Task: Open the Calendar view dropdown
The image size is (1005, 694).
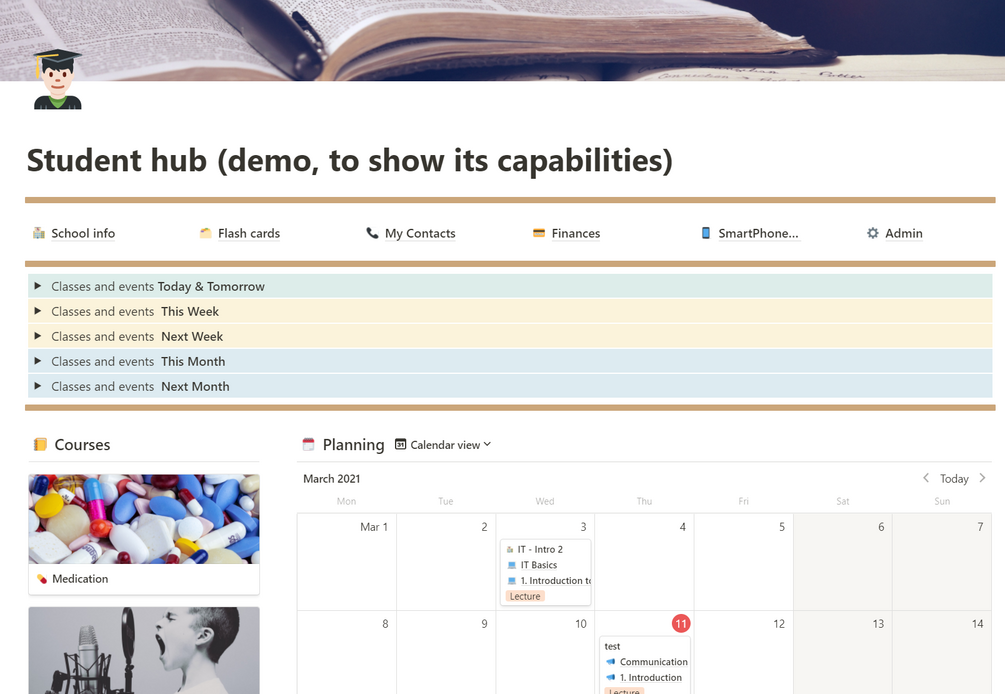Action: click(x=443, y=444)
